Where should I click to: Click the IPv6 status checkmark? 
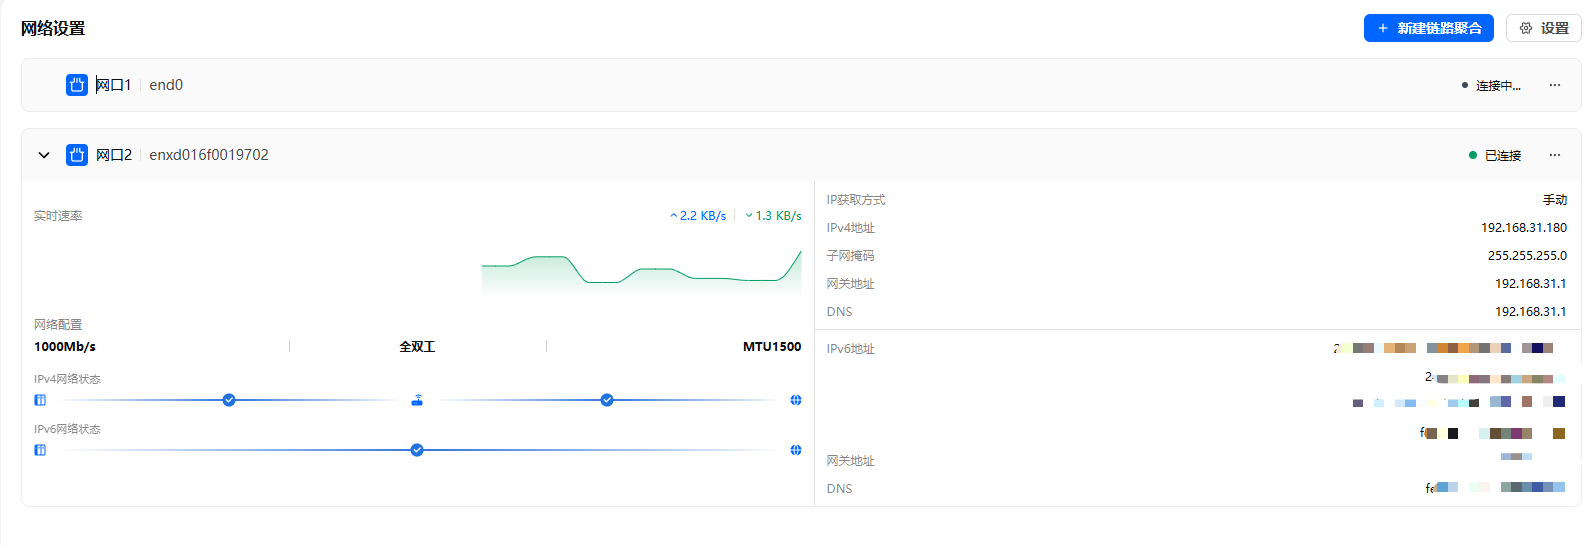tap(417, 450)
